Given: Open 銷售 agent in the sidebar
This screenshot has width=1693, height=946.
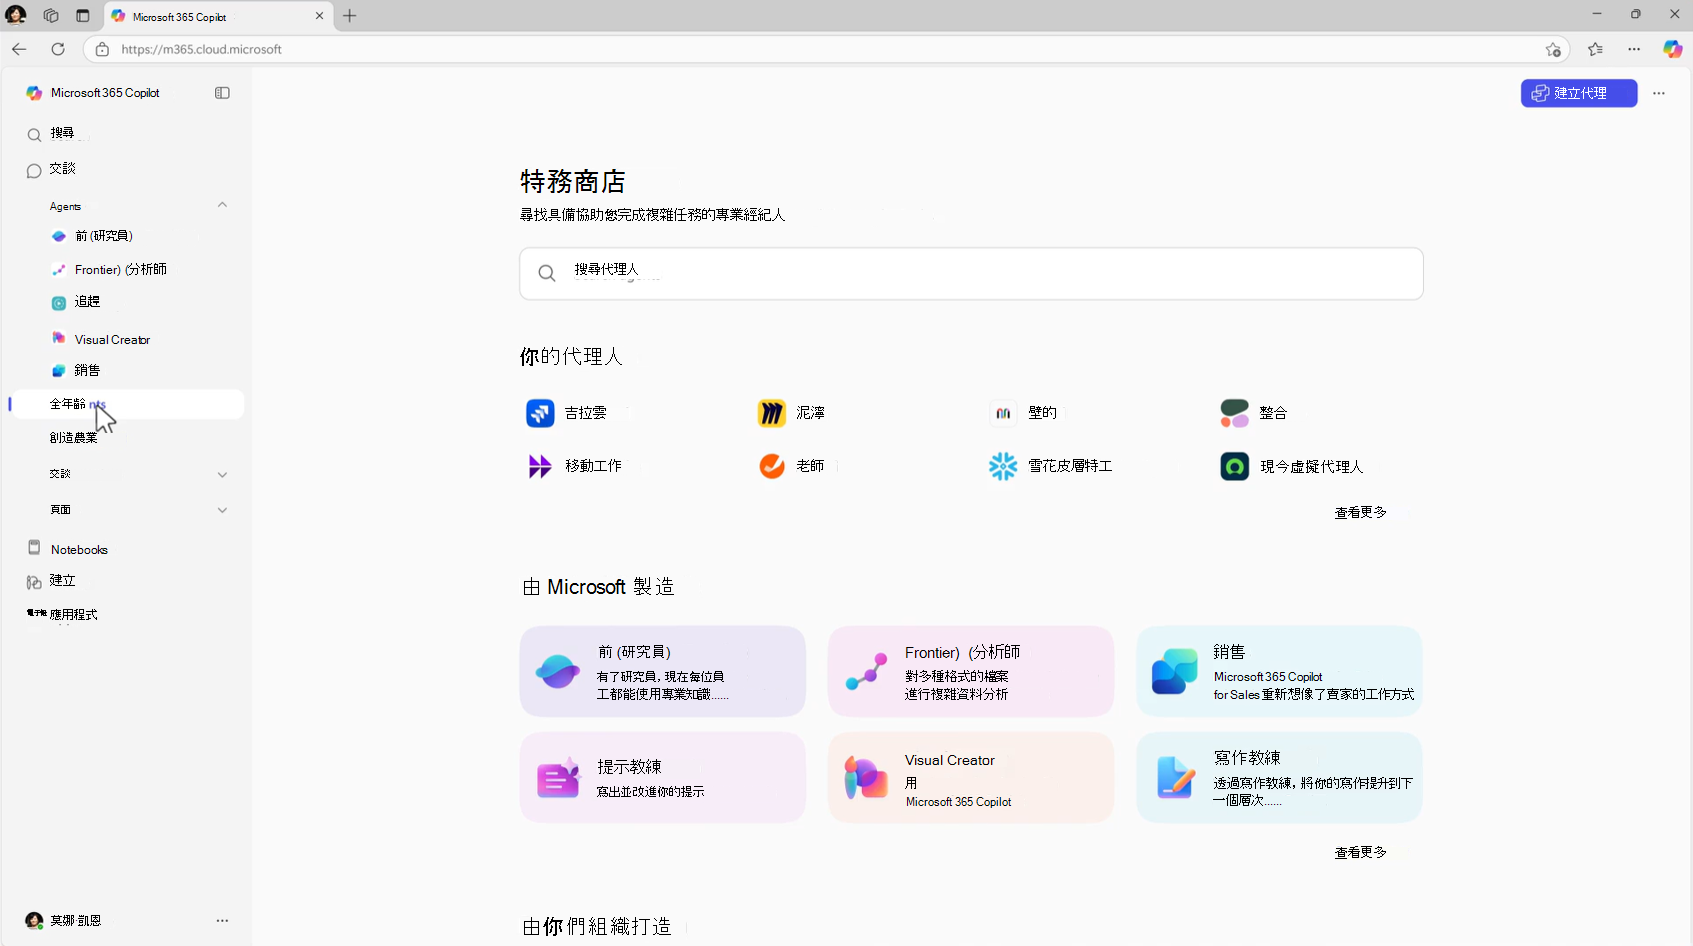Looking at the screenshot, I should tap(87, 370).
